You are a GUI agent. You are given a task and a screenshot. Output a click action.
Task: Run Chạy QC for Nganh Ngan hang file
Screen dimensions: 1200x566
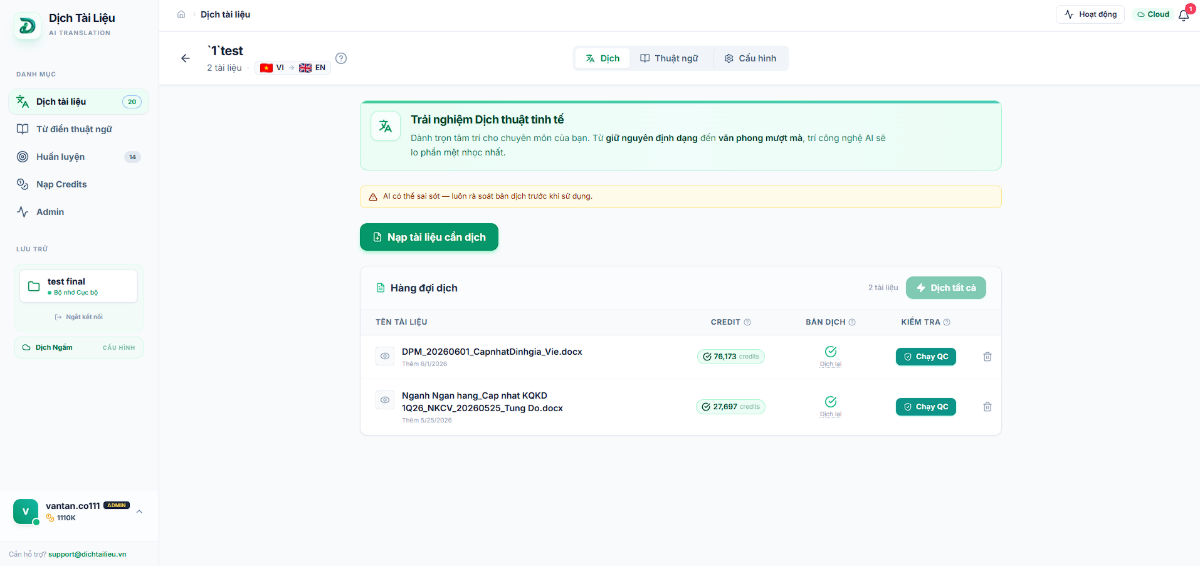926,407
